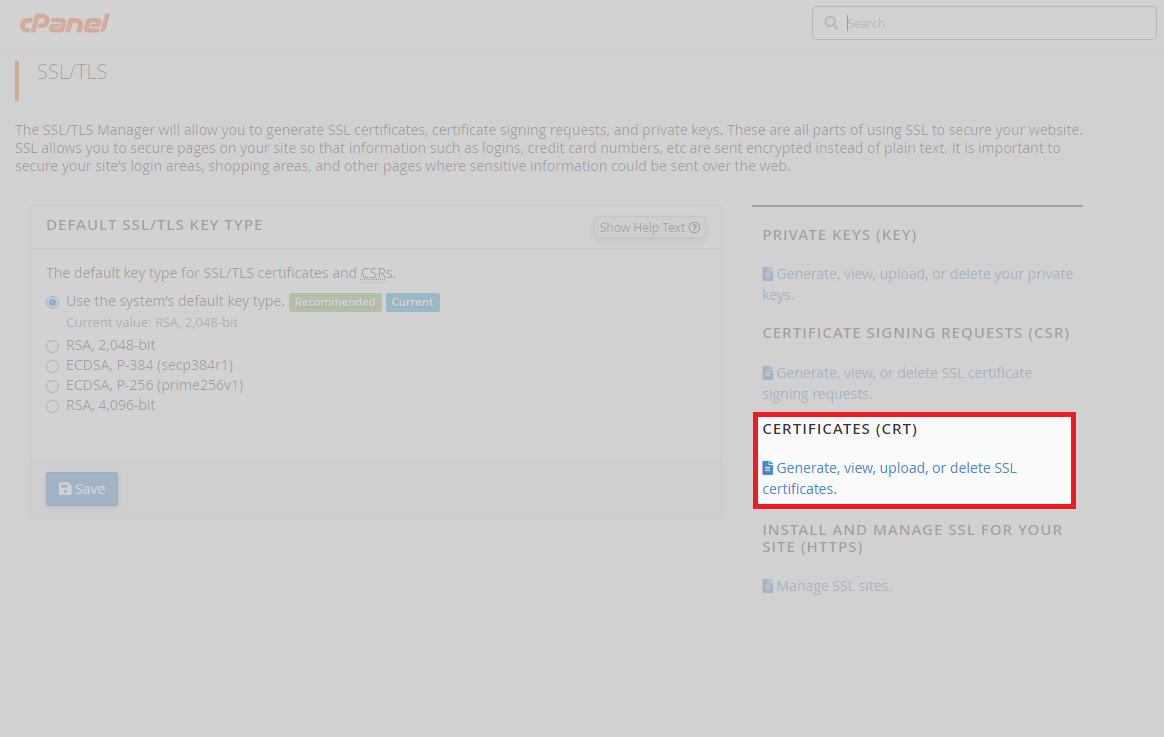
Task: Click the Show Help Text button
Action: pyautogui.click(x=650, y=227)
